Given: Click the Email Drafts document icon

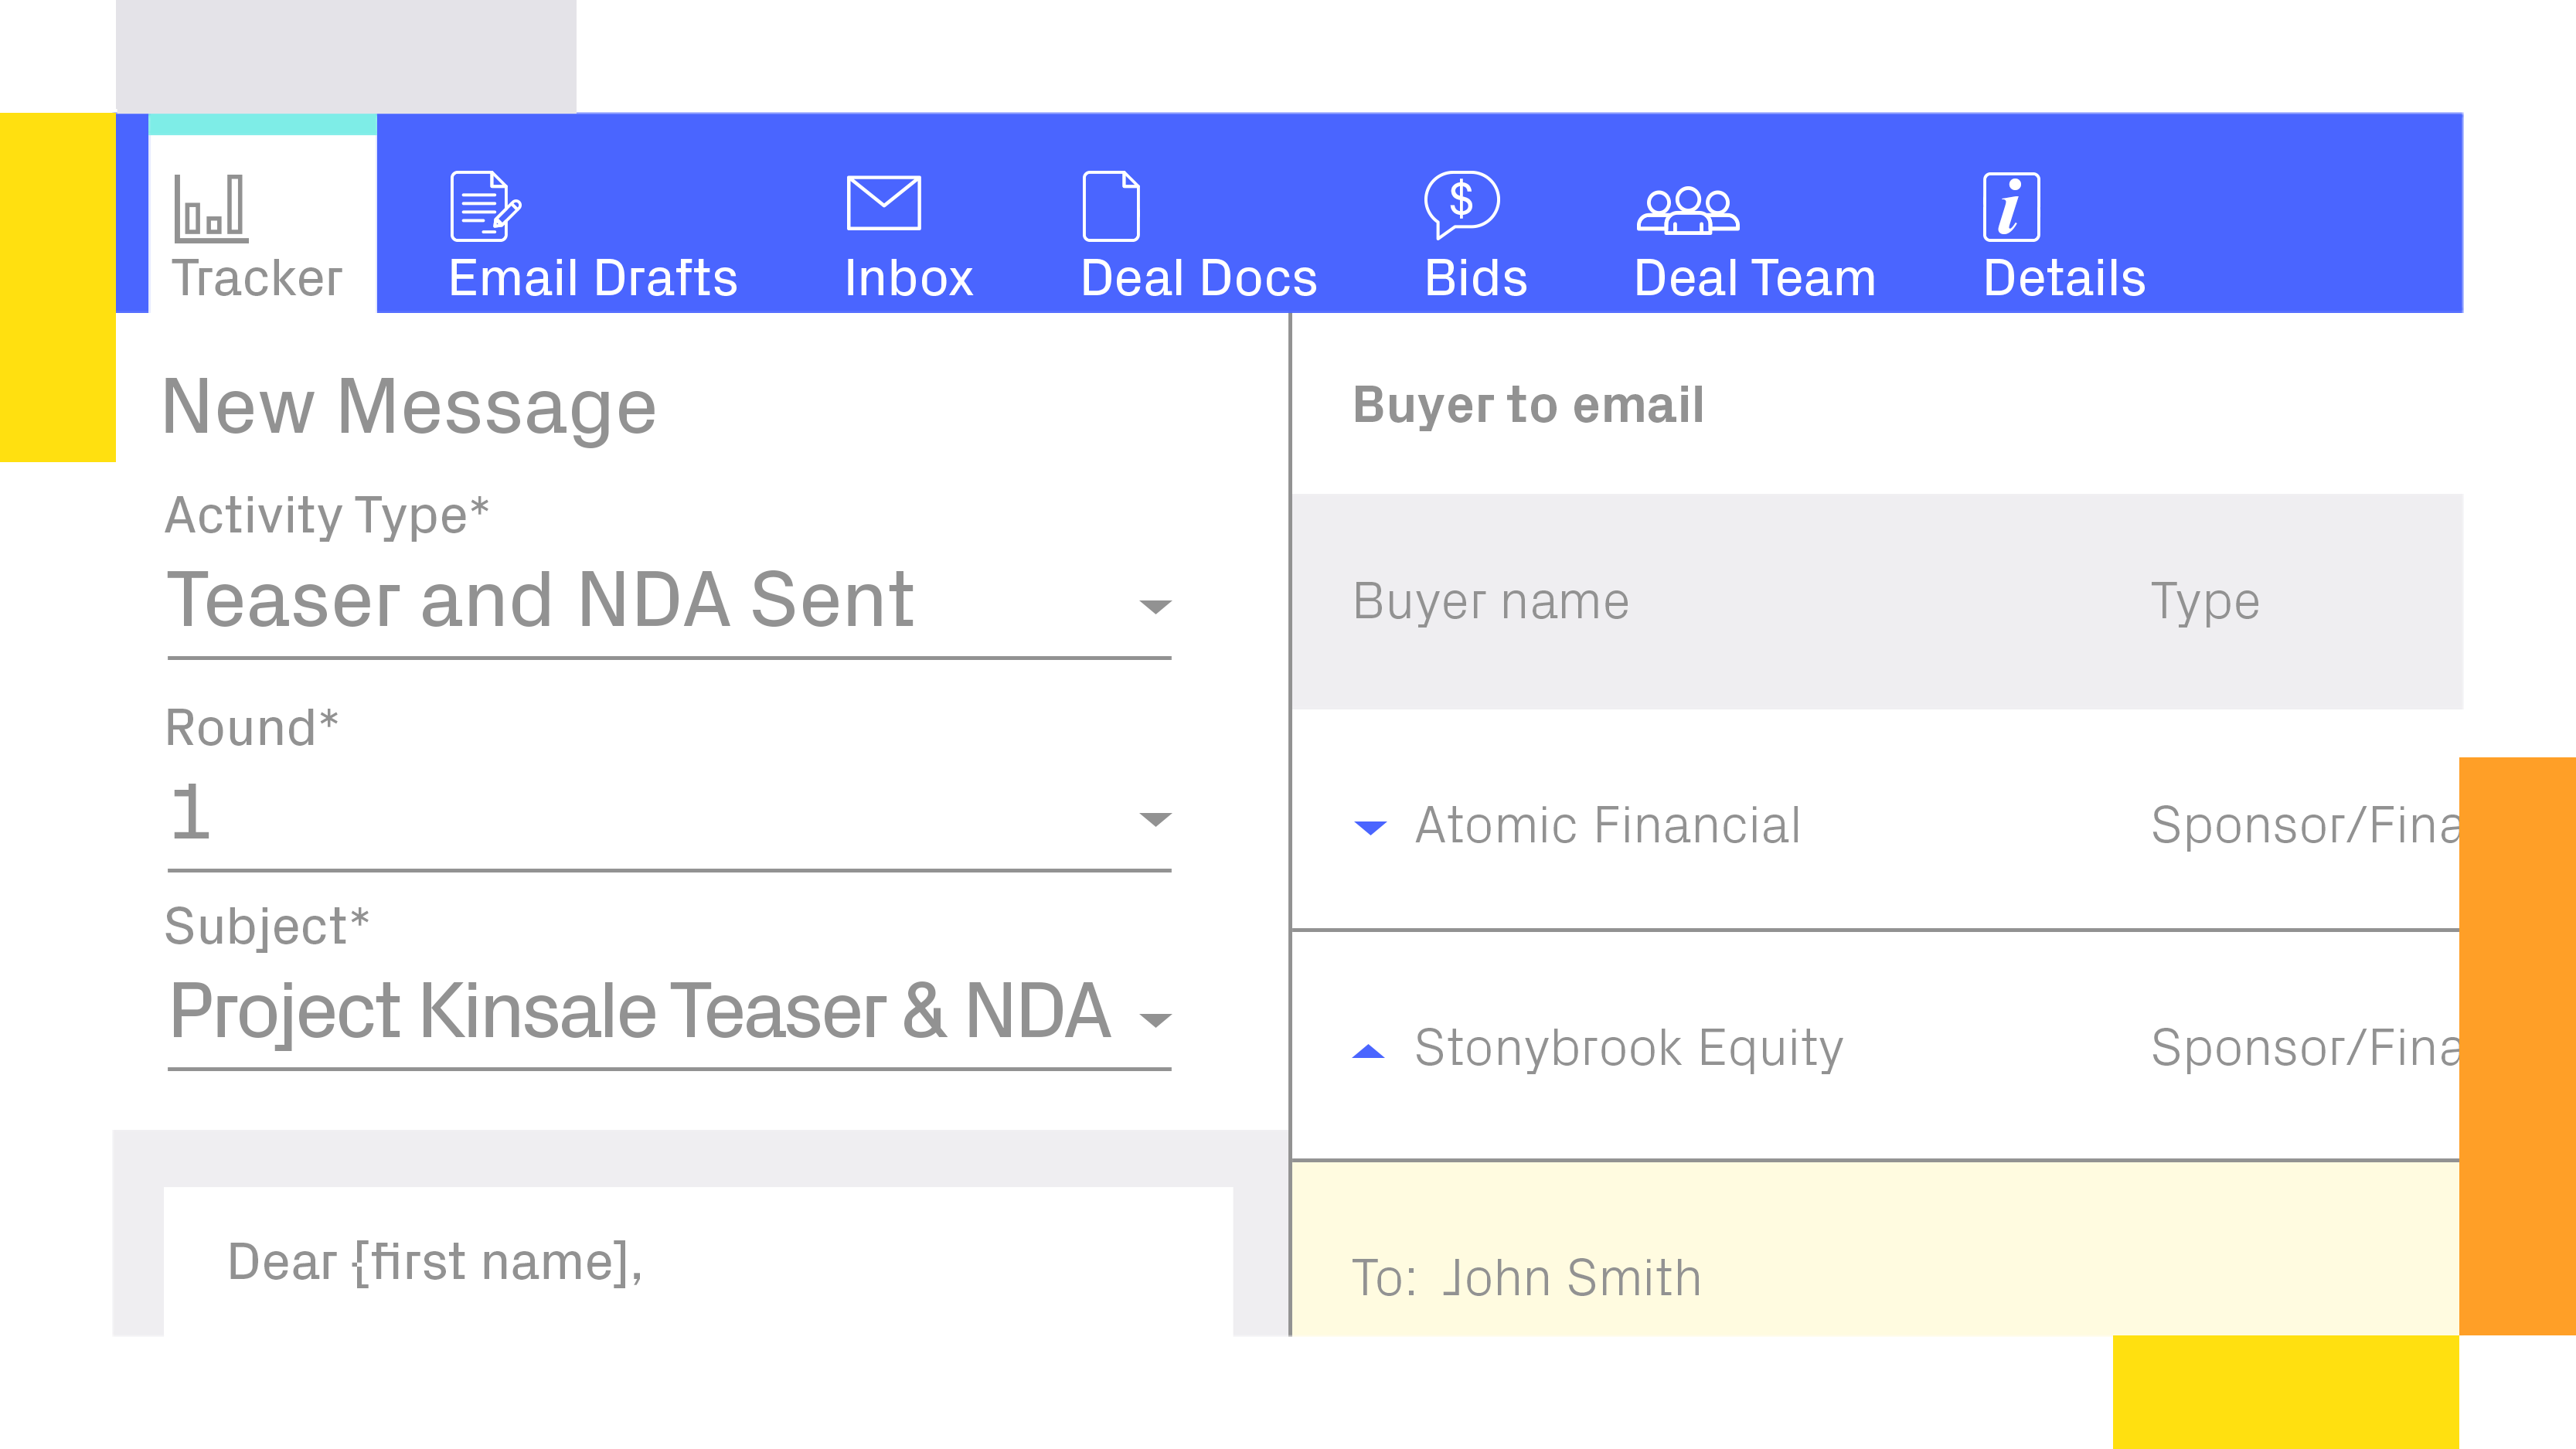Looking at the screenshot, I should tap(485, 206).
